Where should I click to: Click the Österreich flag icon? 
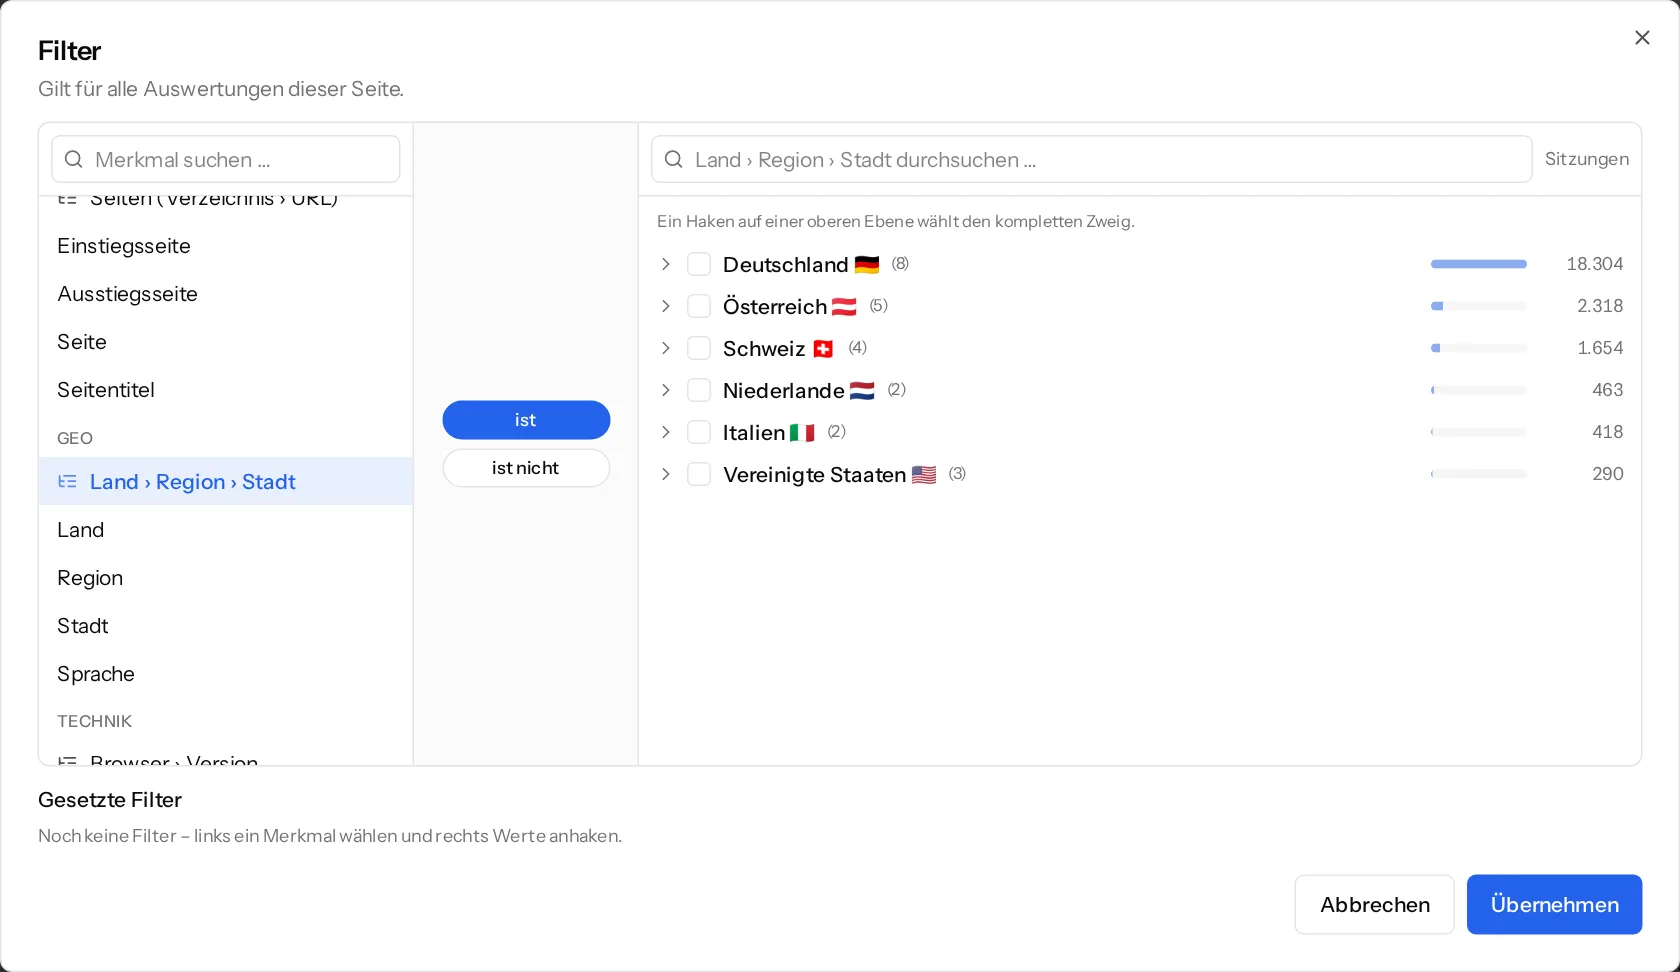point(845,307)
